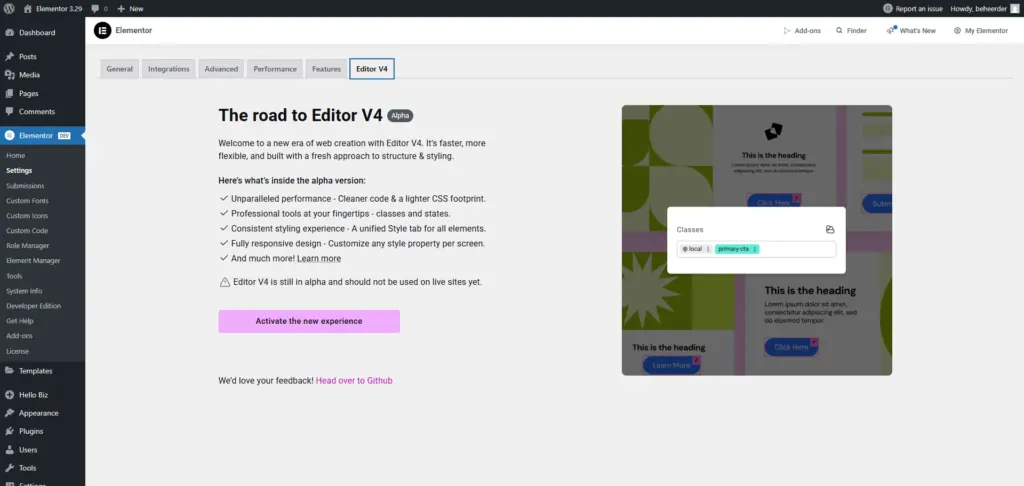
Task: Click the DEV badge beside Elementor
Action: 64,136
